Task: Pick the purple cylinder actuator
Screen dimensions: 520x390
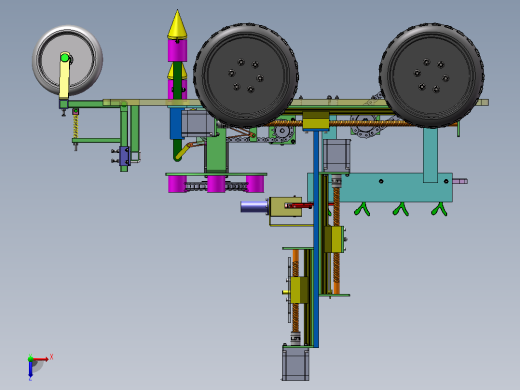Action: (254, 207)
